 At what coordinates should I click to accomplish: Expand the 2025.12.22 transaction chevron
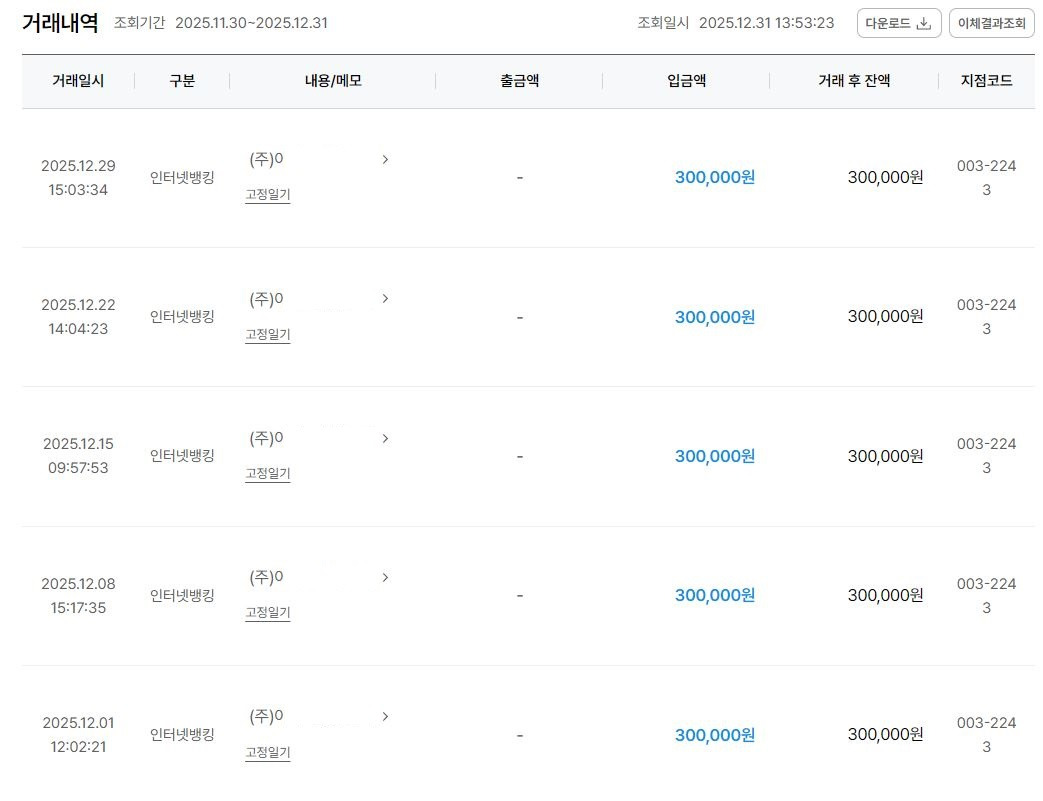pos(385,298)
